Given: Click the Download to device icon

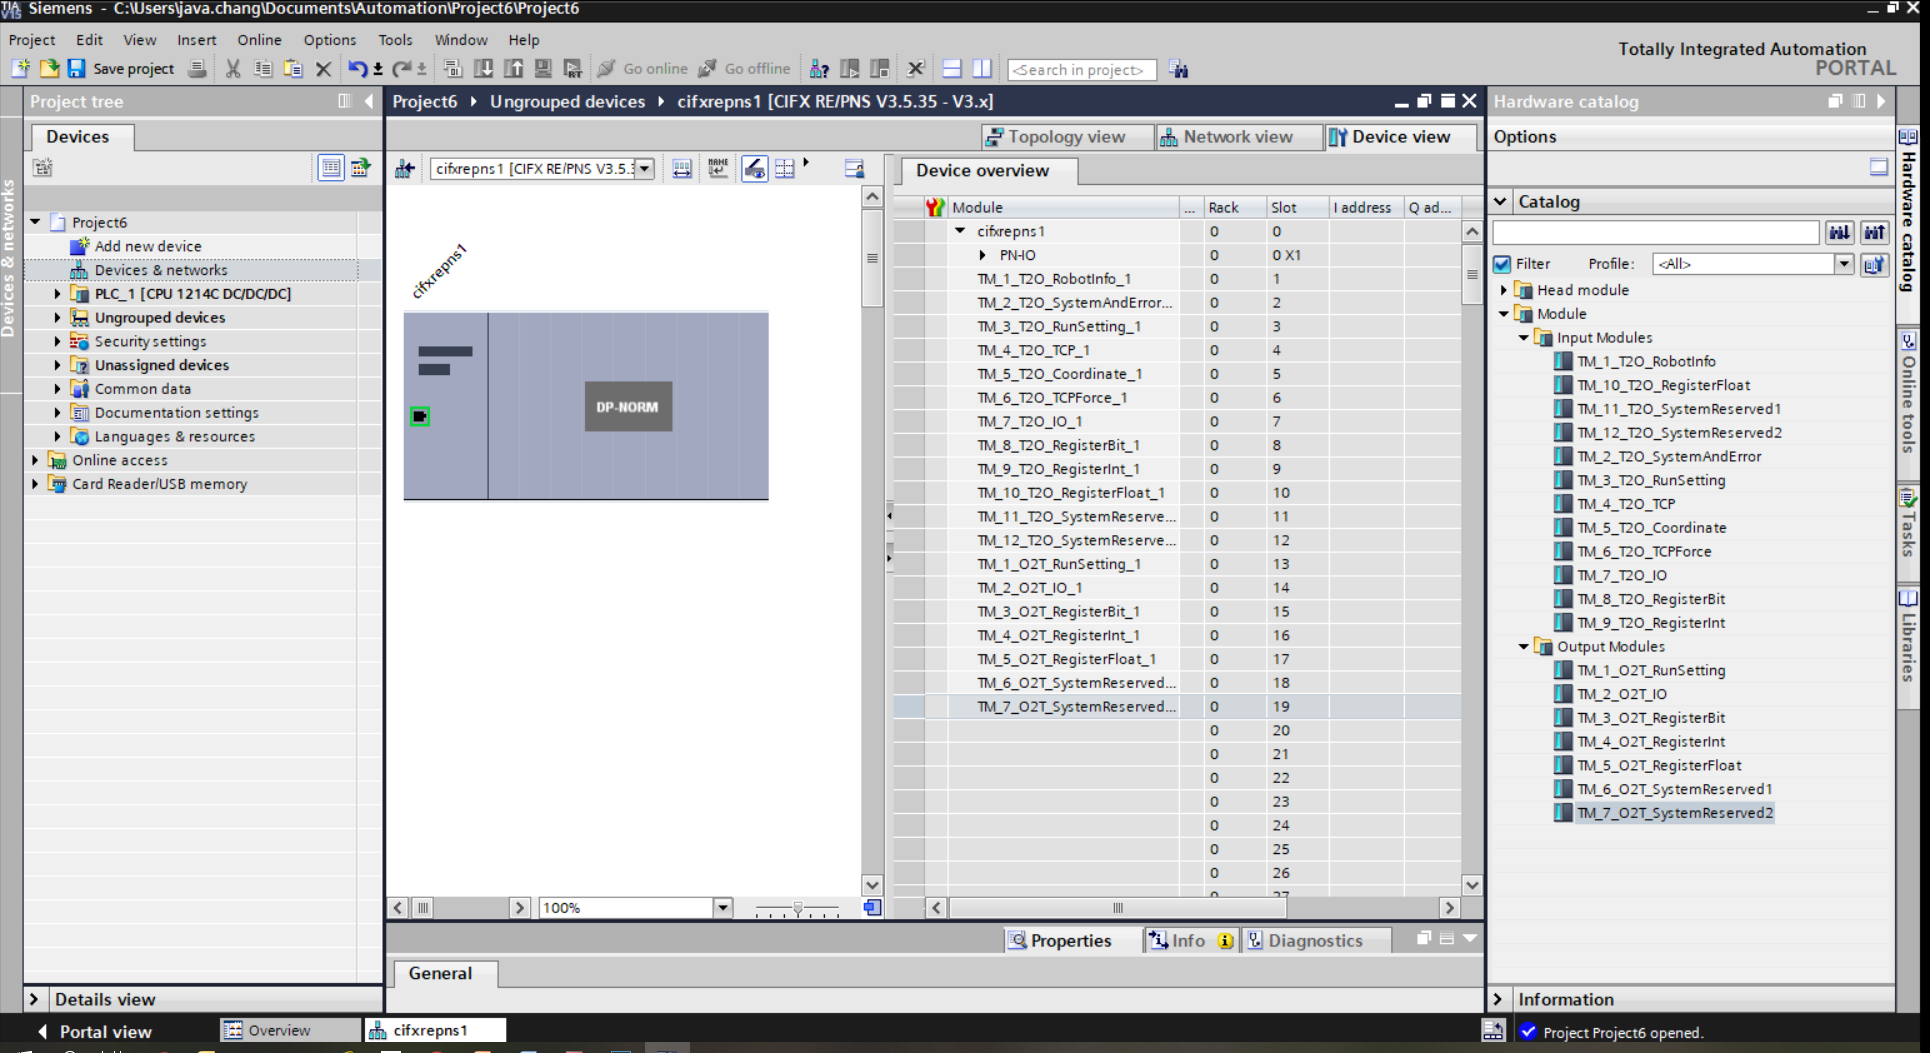Looking at the screenshot, I should tap(483, 69).
